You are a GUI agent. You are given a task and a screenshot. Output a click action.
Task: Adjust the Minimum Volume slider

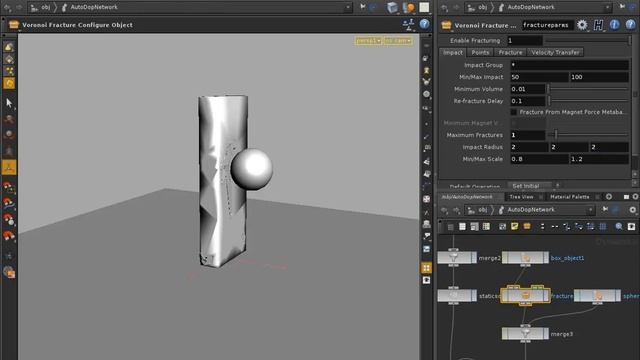pos(588,89)
